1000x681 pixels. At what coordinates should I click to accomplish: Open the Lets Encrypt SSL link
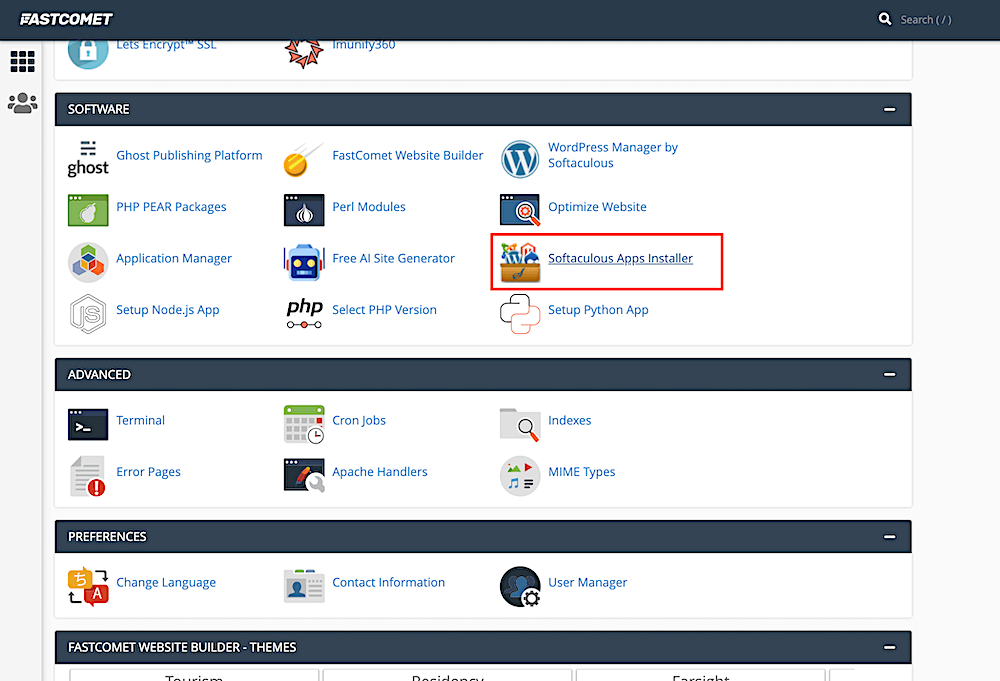click(x=166, y=45)
